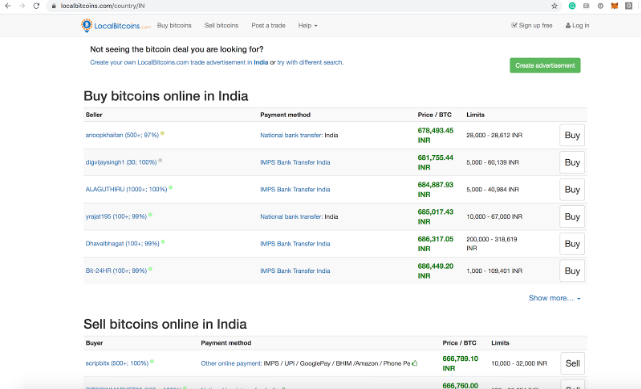Click the Create advertisement button
Image resolution: width=641 pixels, height=389 pixels.
(x=545, y=65)
